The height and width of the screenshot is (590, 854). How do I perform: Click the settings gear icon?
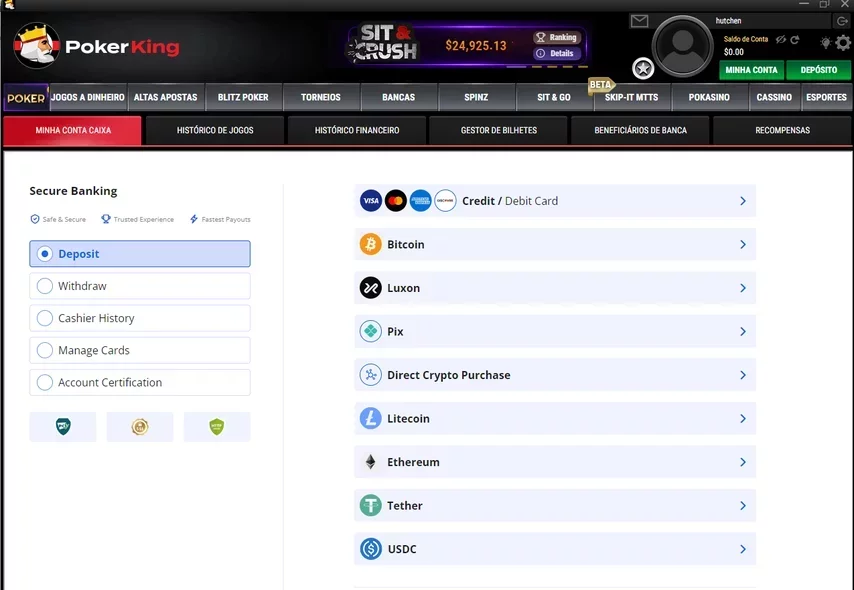click(x=843, y=43)
